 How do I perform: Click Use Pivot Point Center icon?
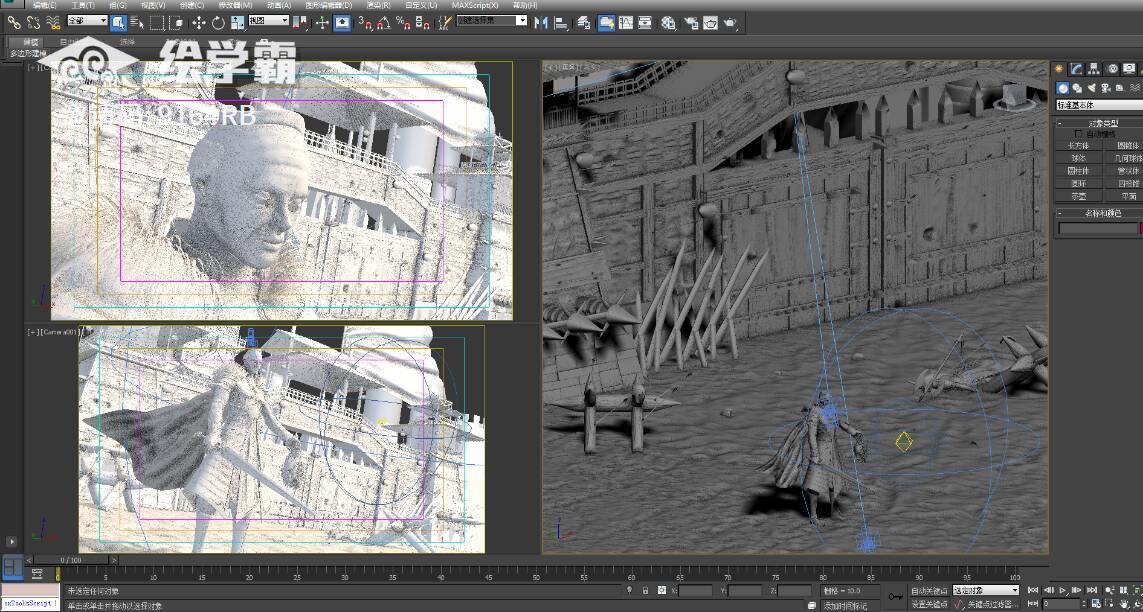(x=300, y=23)
